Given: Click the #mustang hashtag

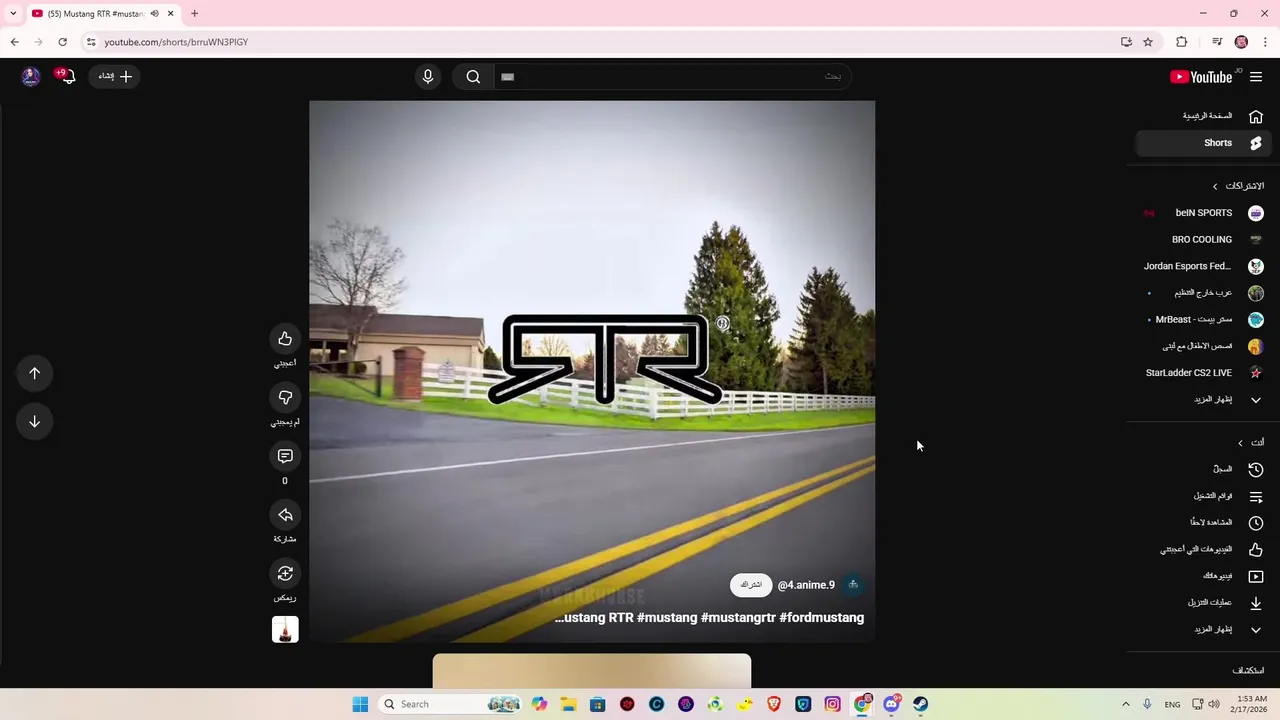Looking at the screenshot, I should 669,618.
